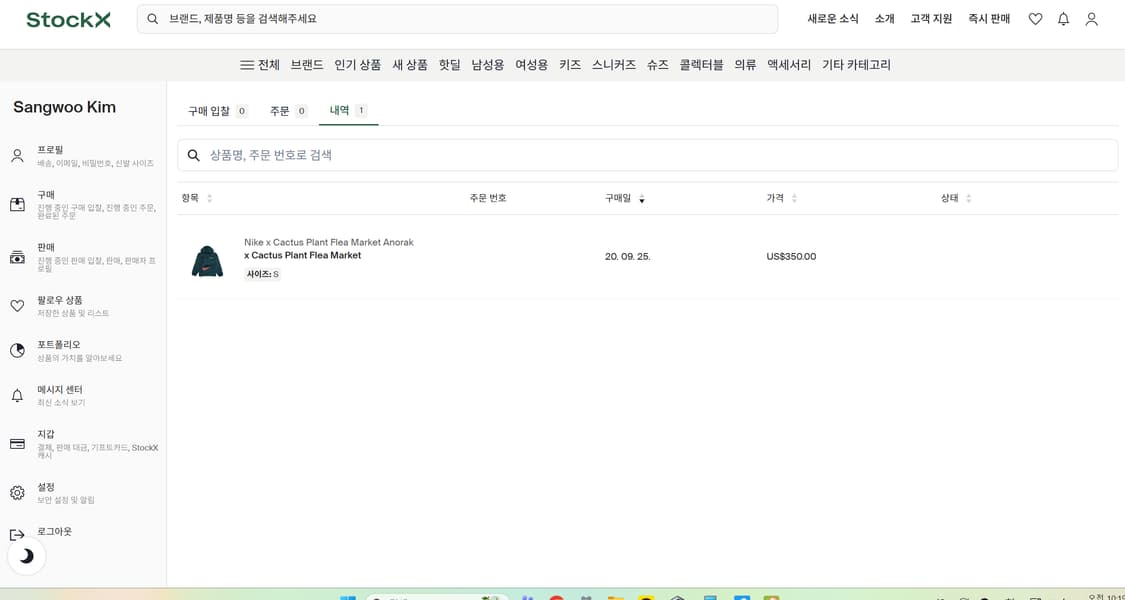Screen dimensions: 1125x600
Task: Open 메시지 센터 via the sidebar bell icon
Action: click(17, 395)
